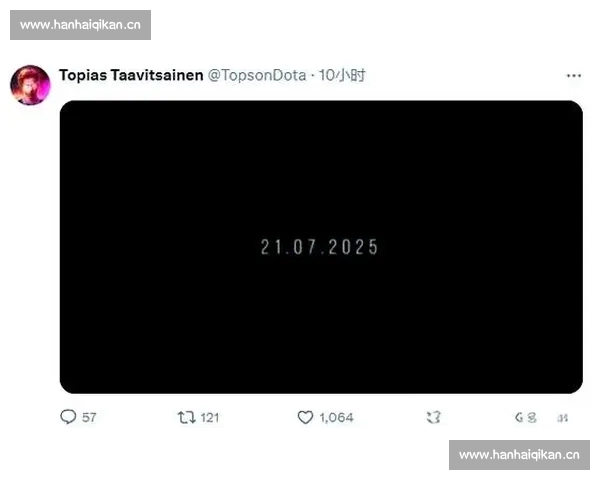The height and width of the screenshot is (480, 600).
Task: Click the @TopsonDota handle
Action: [257, 75]
